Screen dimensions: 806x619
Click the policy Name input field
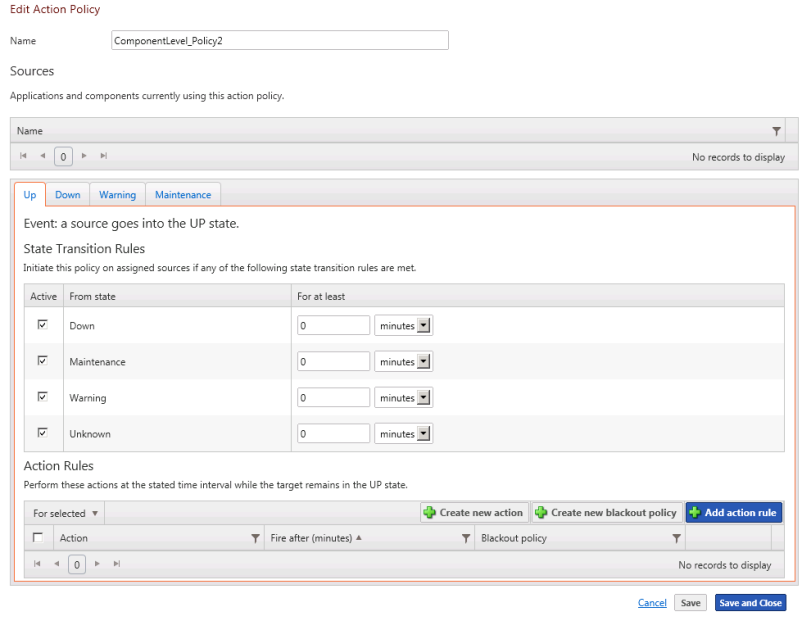280,40
